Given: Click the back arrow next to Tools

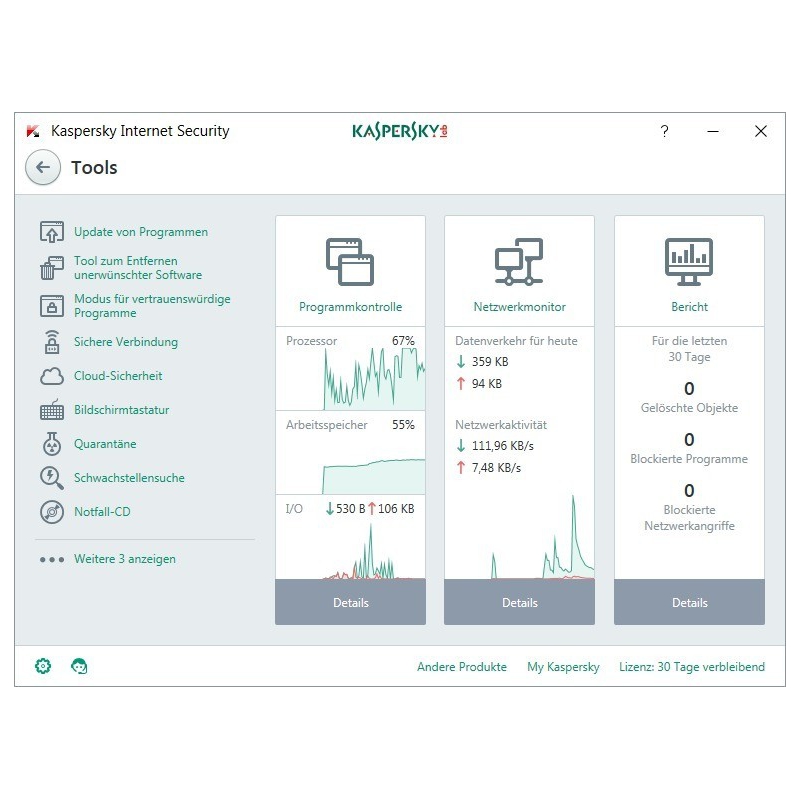Looking at the screenshot, I should pos(42,168).
